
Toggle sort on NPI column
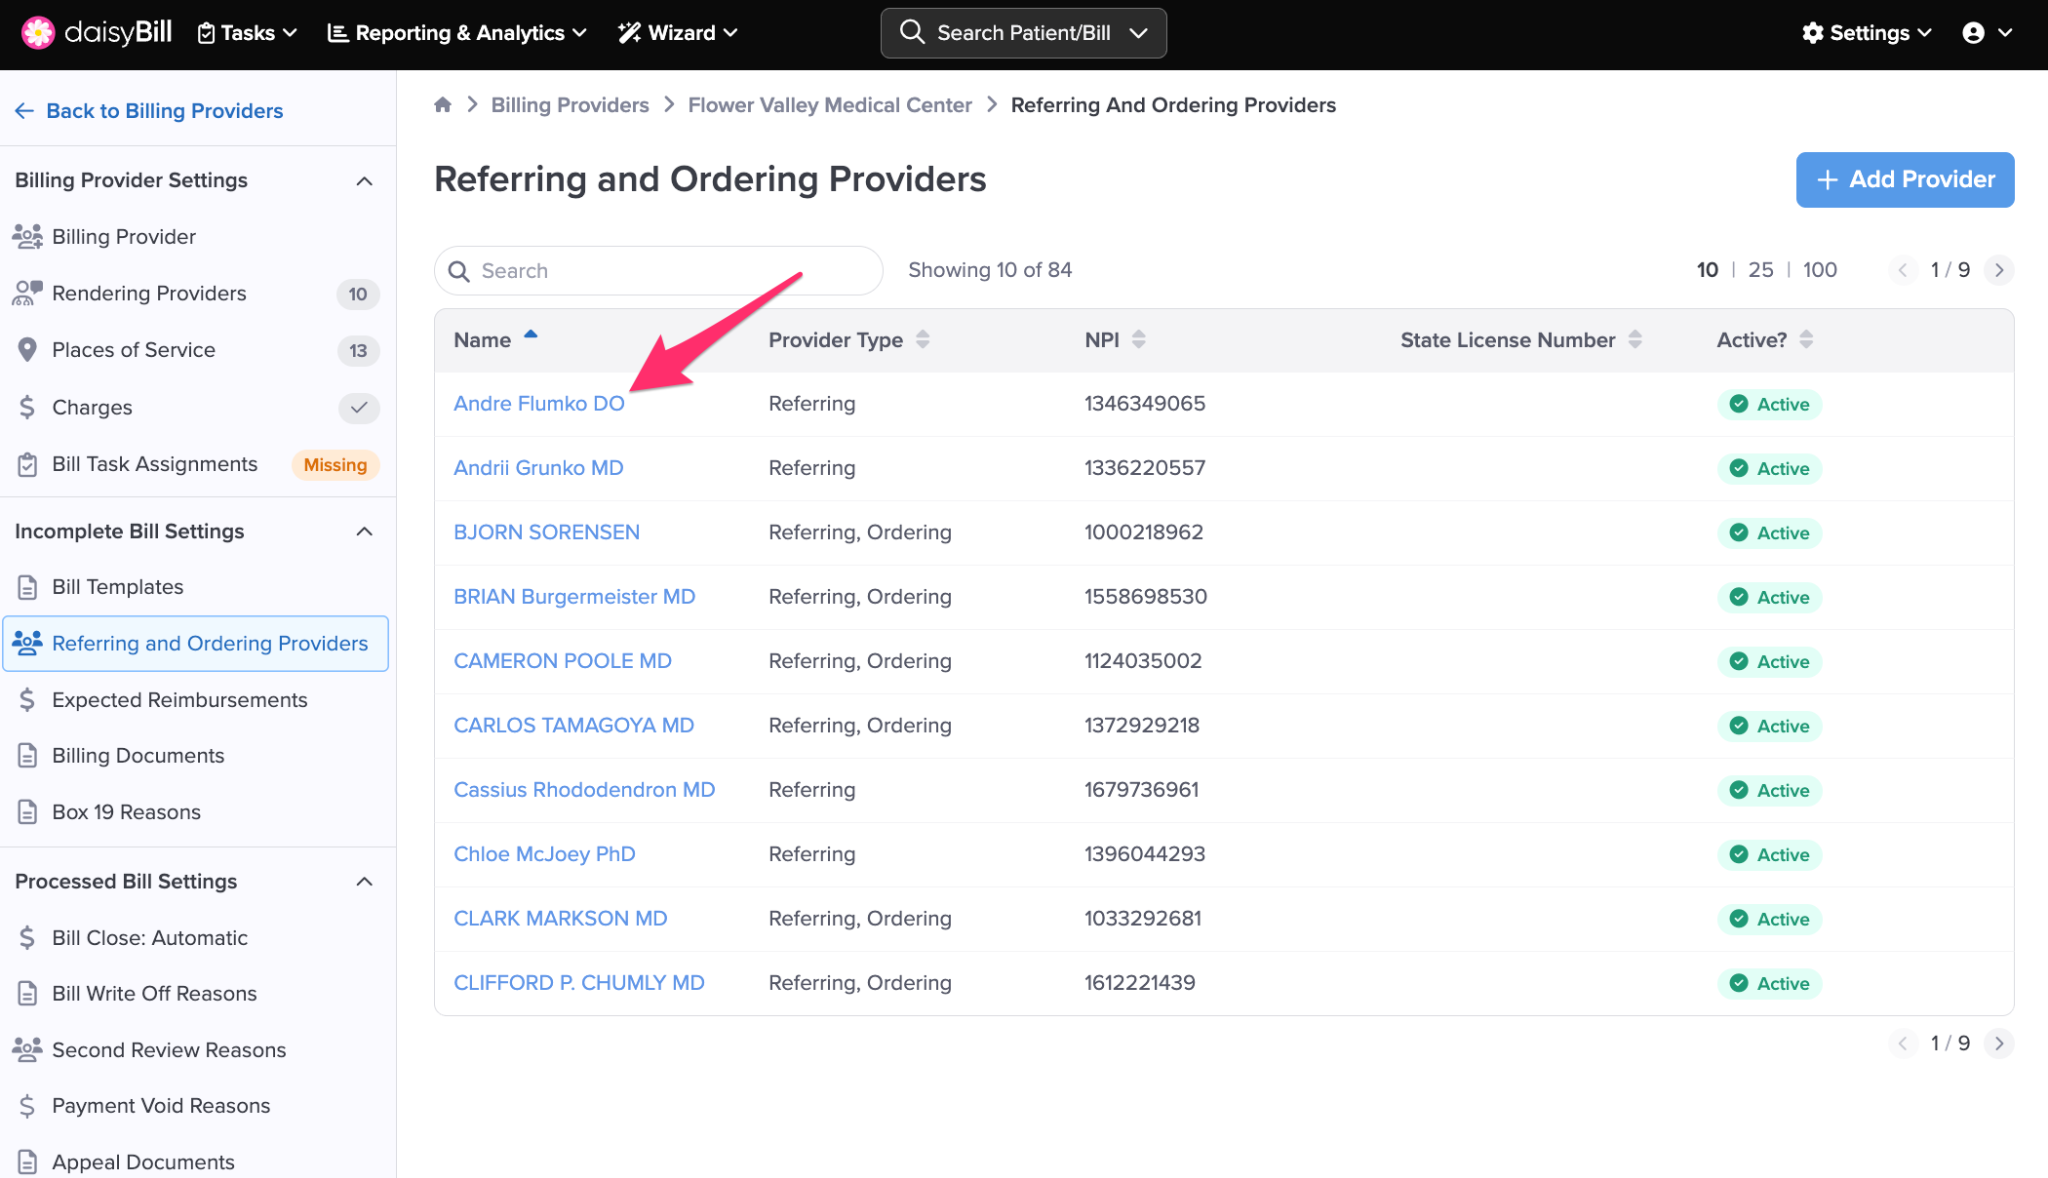pos(1138,340)
